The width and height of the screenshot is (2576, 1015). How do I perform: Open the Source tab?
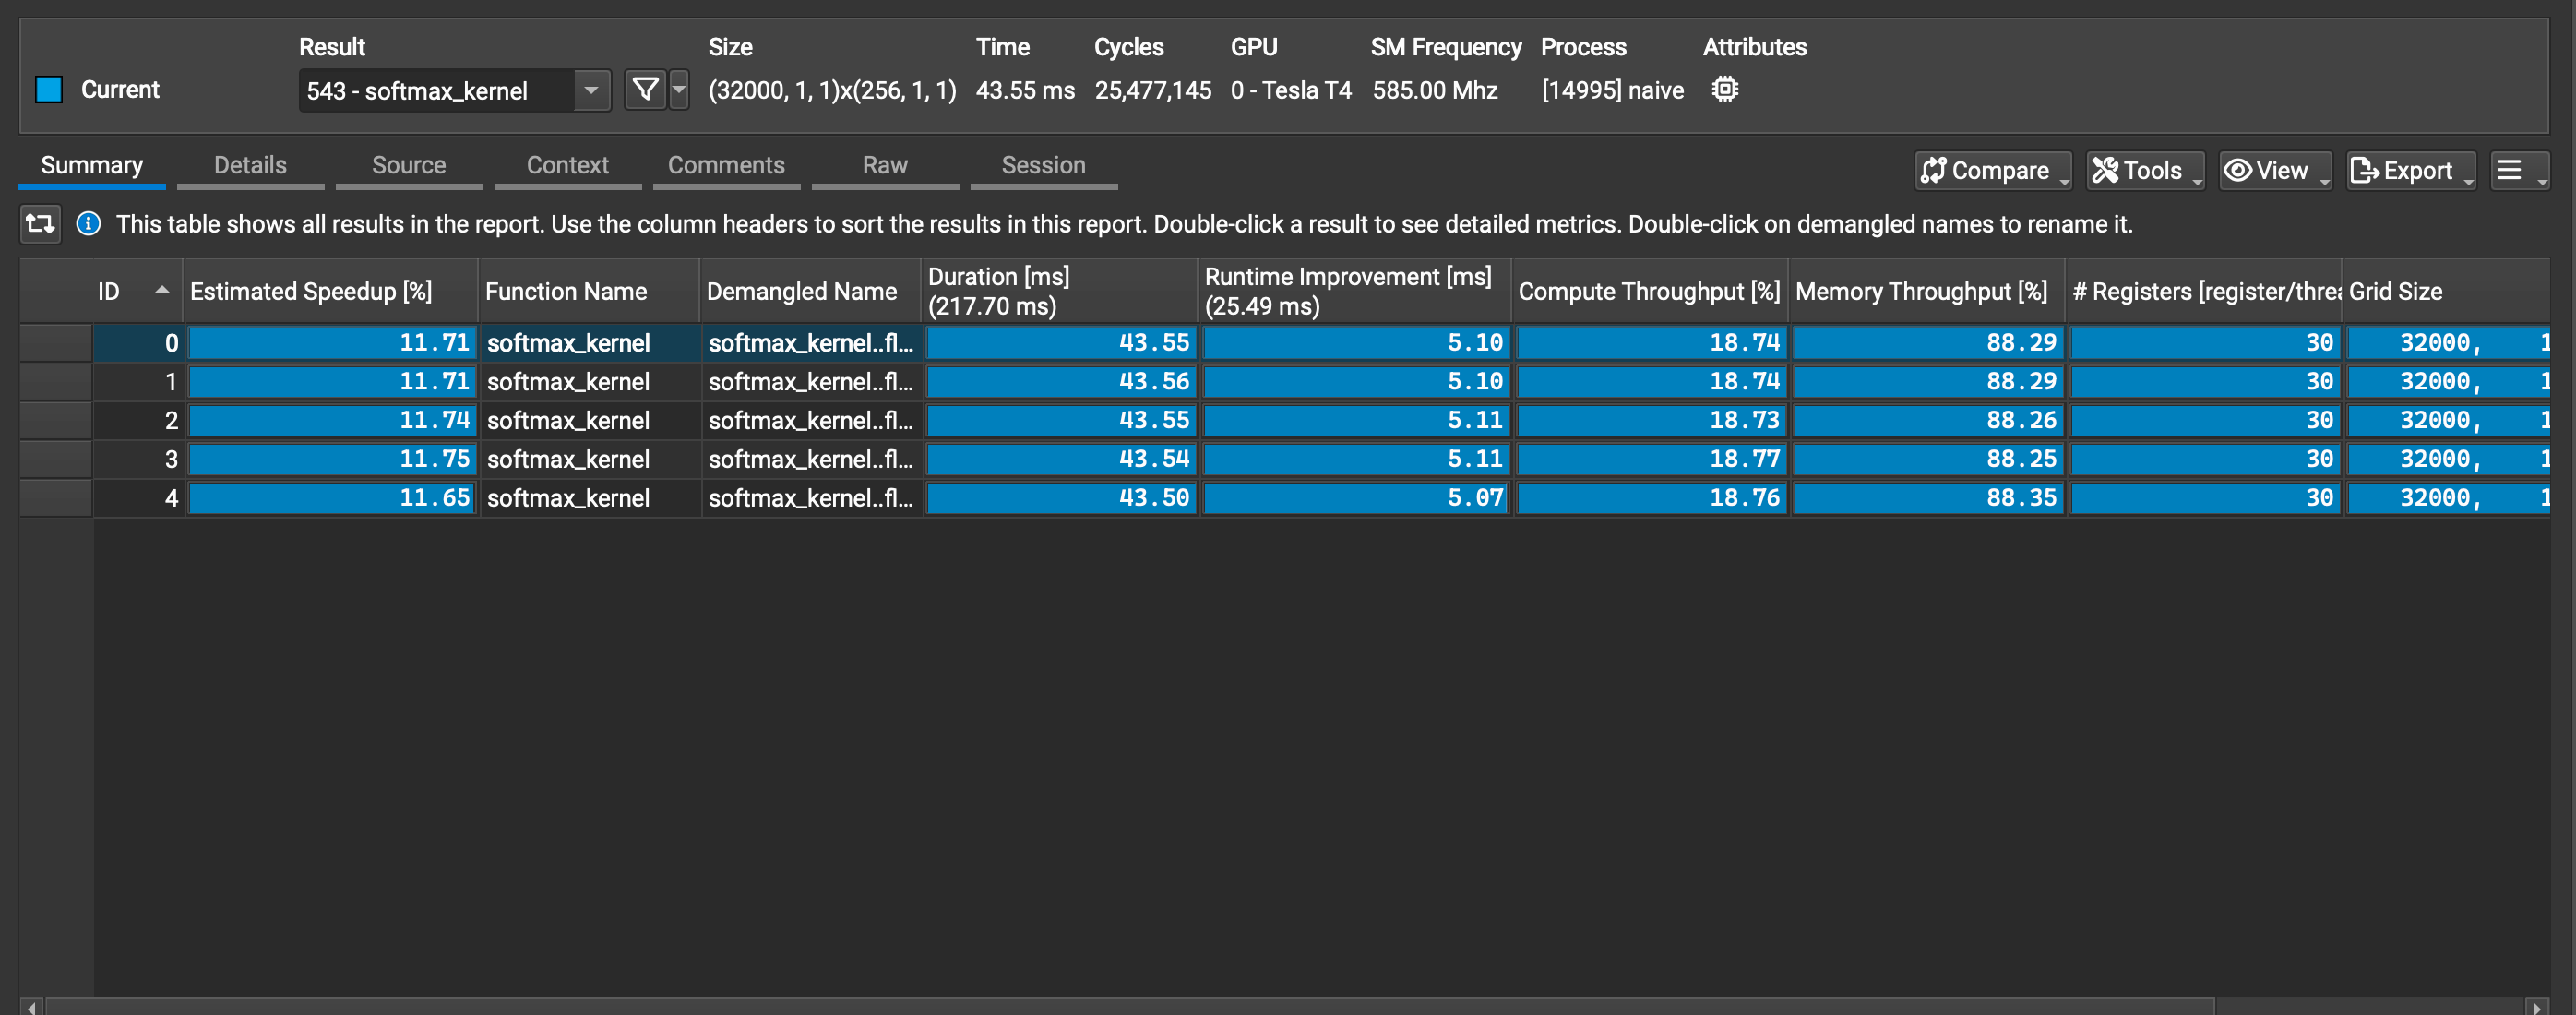409,165
